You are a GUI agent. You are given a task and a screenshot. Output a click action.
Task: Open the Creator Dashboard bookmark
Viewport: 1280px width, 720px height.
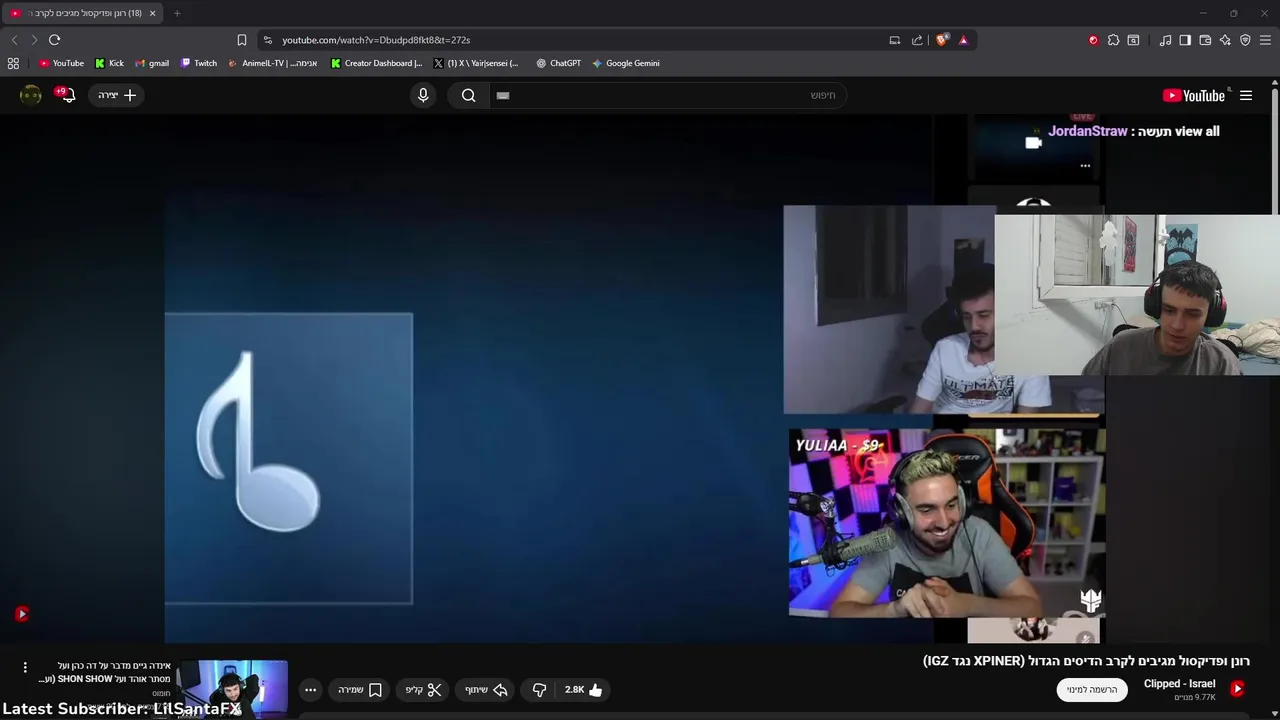click(376, 63)
